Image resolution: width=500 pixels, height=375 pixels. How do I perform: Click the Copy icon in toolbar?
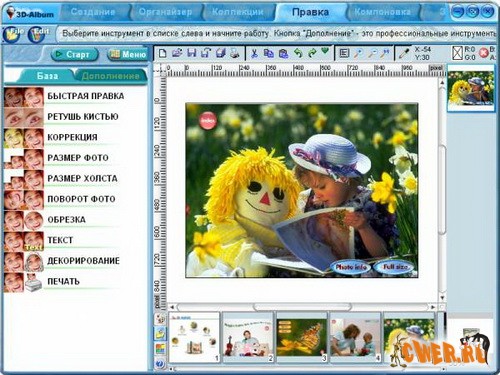[x=269, y=53]
